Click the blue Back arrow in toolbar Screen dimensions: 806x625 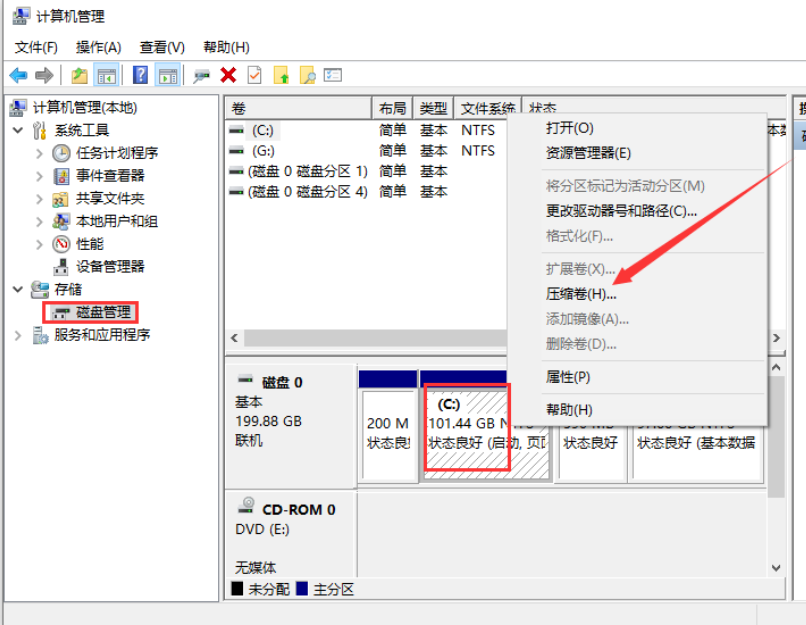click(18, 75)
